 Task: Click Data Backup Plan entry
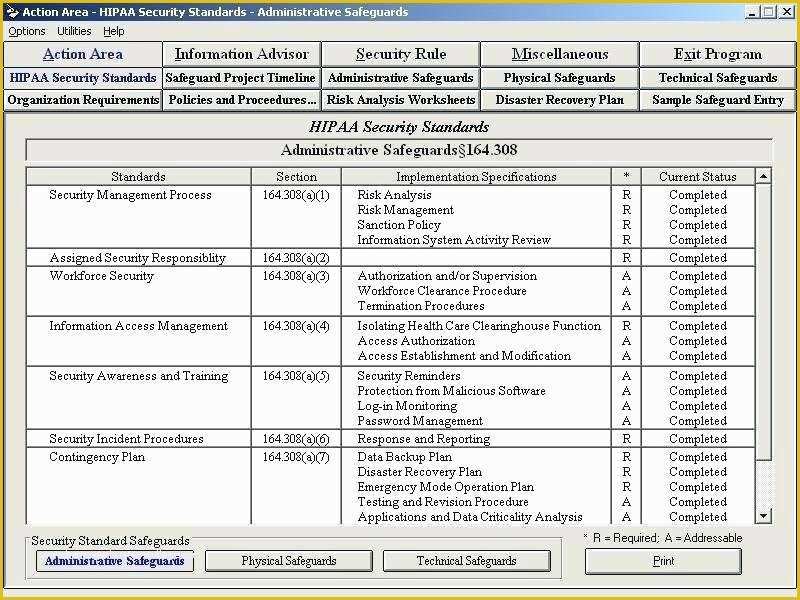[405, 457]
